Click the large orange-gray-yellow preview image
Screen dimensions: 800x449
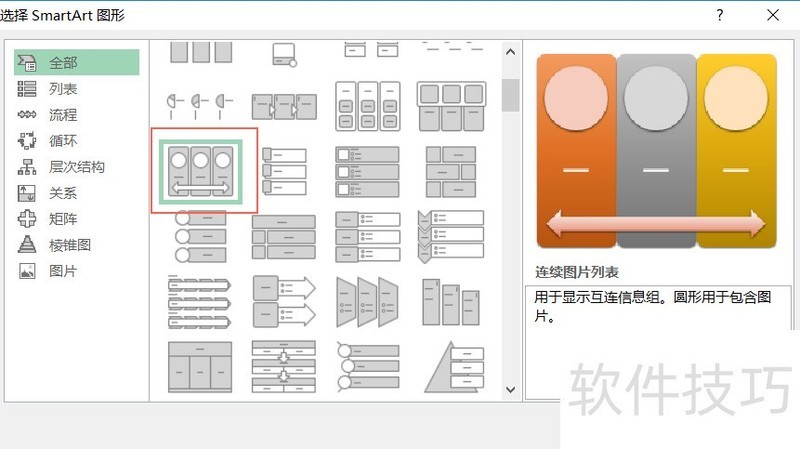click(657, 151)
